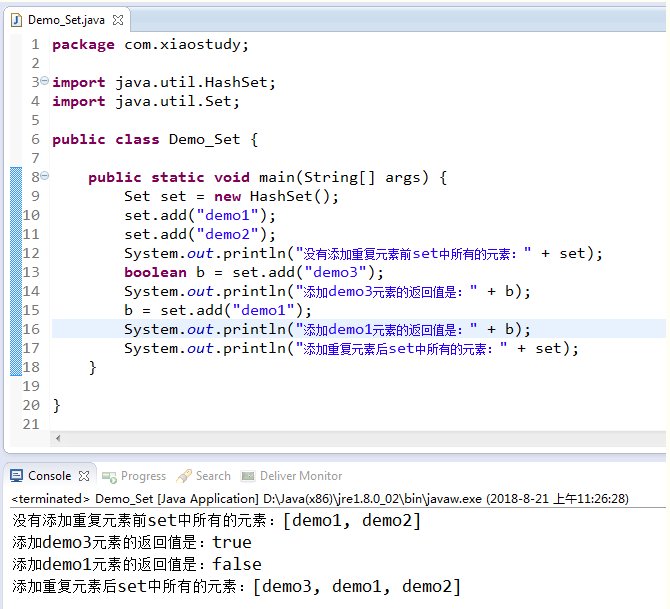This screenshot has width=670, height=609.
Task: Click 'java.util.Set' import on line 4
Action: [x=173, y=101]
